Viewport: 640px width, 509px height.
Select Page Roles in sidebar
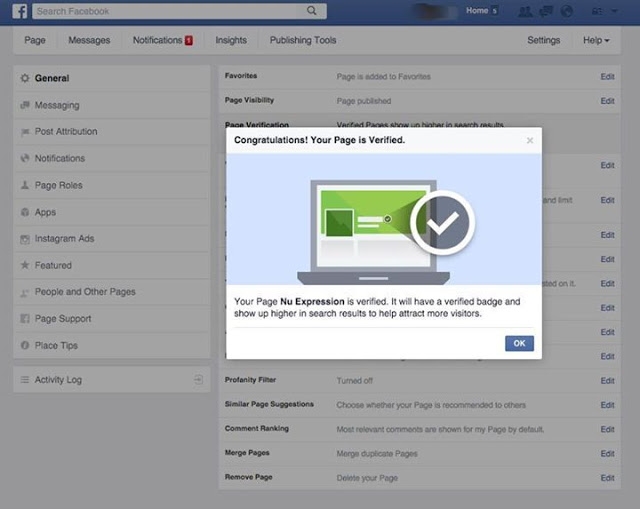(112, 185)
